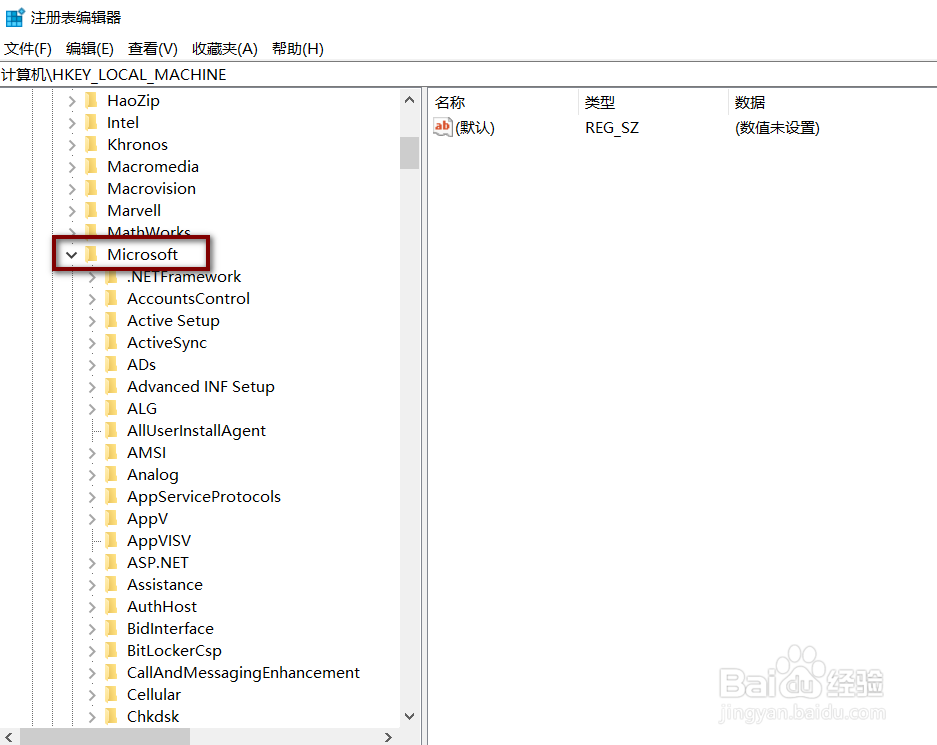Click the 类型 column header

coord(654,102)
